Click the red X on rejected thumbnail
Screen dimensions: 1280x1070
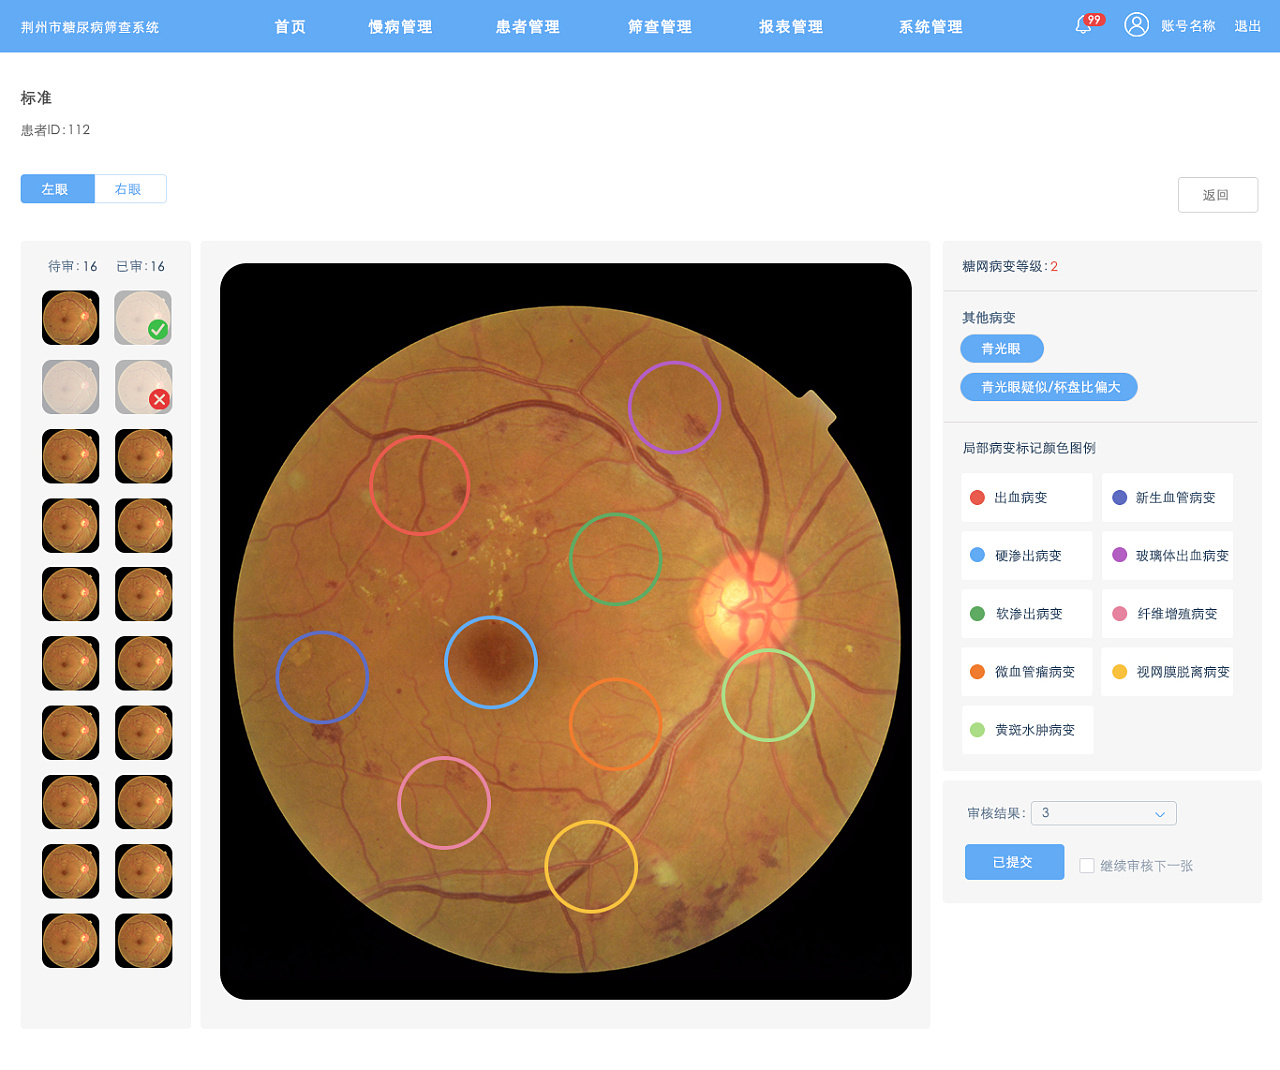click(159, 399)
